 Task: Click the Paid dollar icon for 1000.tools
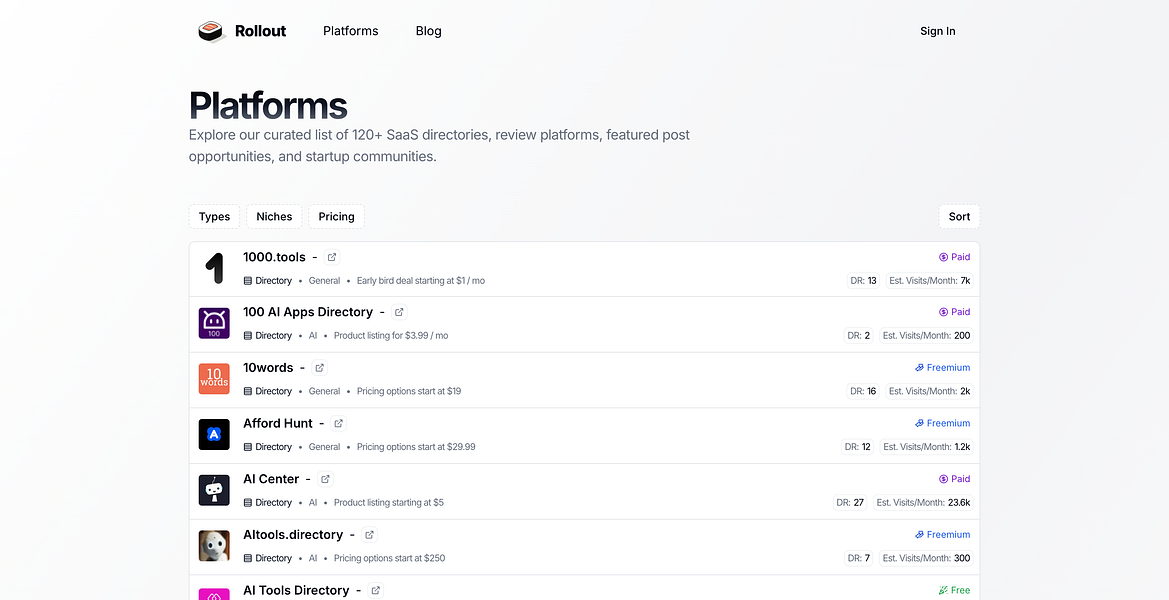pyautogui.click(x=943, y=257)
